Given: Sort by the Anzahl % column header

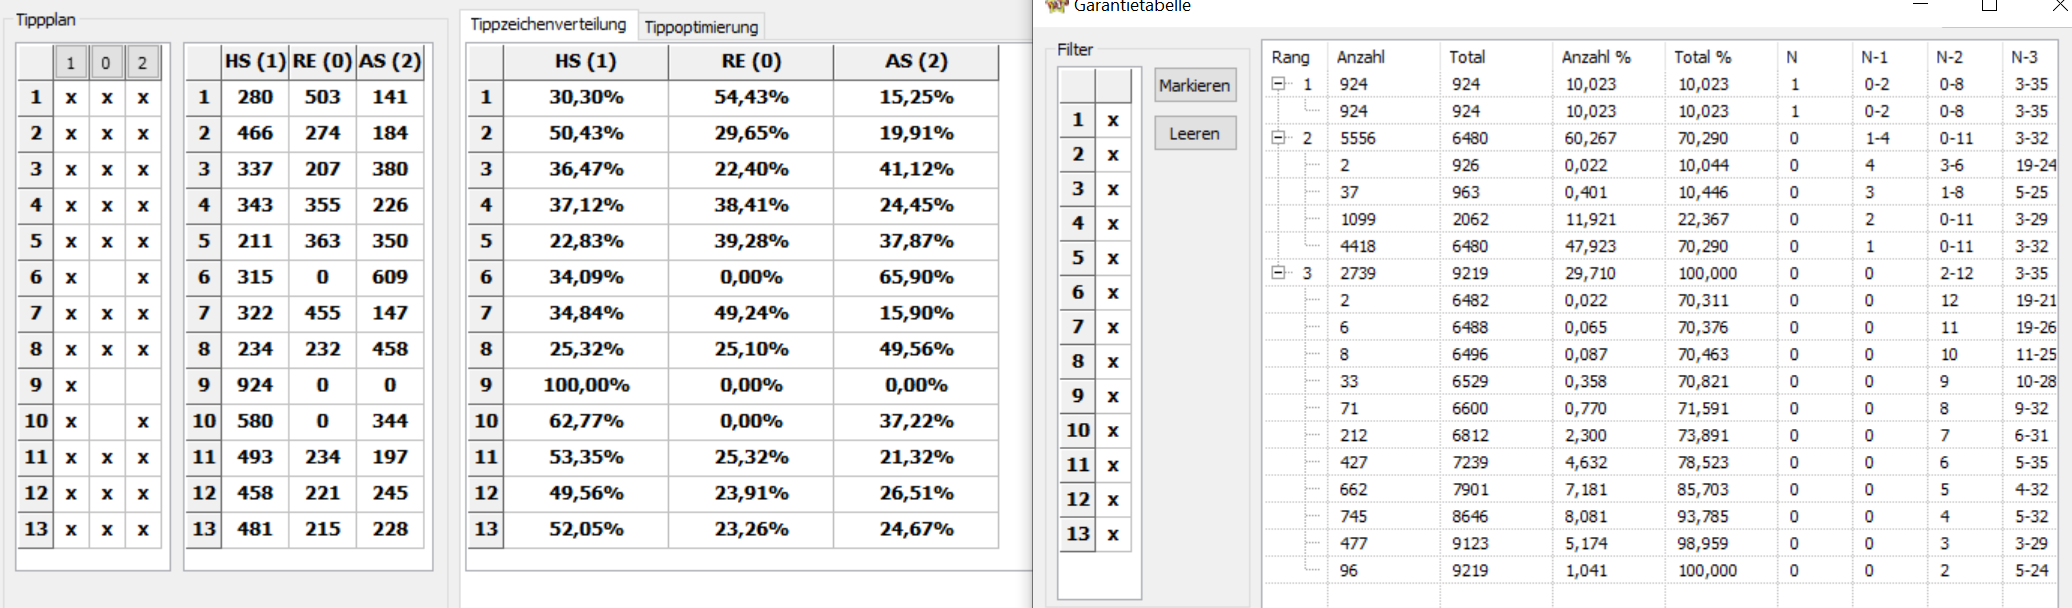Looking at the screenshot, I should pyautogui.click(x=1595, y=57).
